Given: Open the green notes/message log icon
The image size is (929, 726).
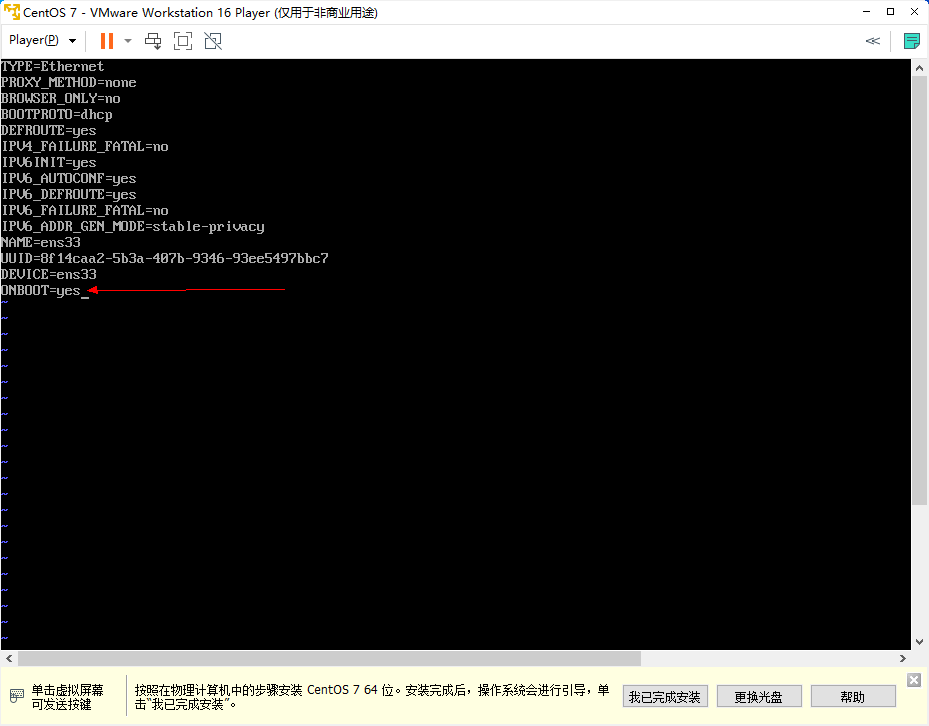Looking at the screenshot, I should [911, 41].
